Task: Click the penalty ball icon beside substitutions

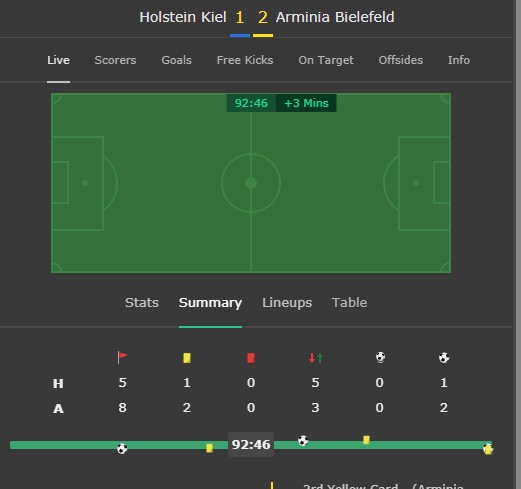Action: pos(380,357)
